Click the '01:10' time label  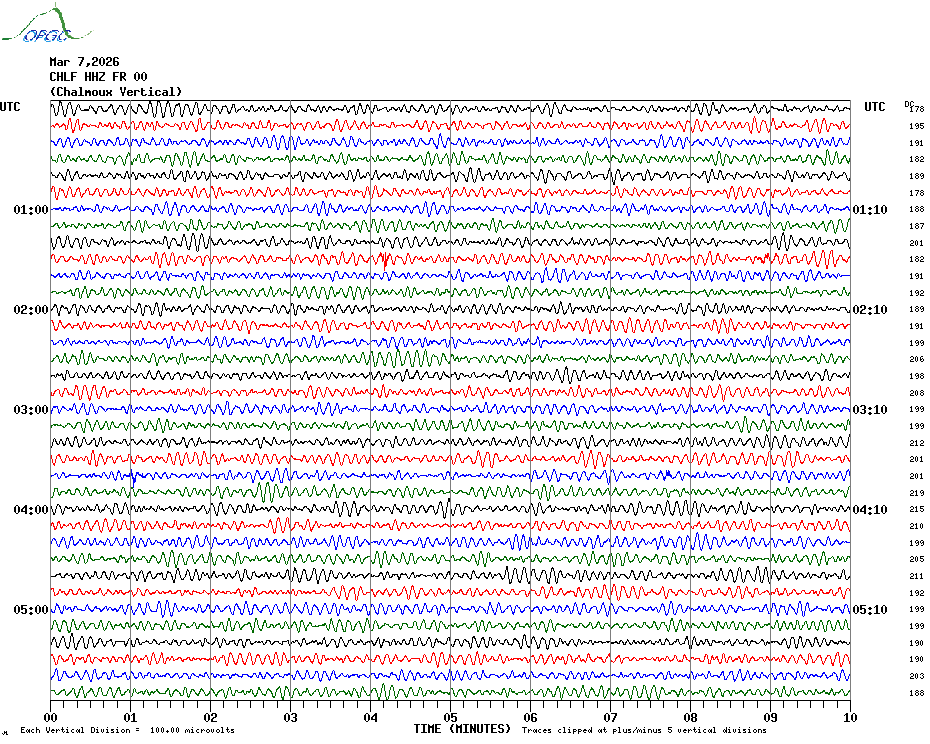pyautogui.click(x=870, y=210)
